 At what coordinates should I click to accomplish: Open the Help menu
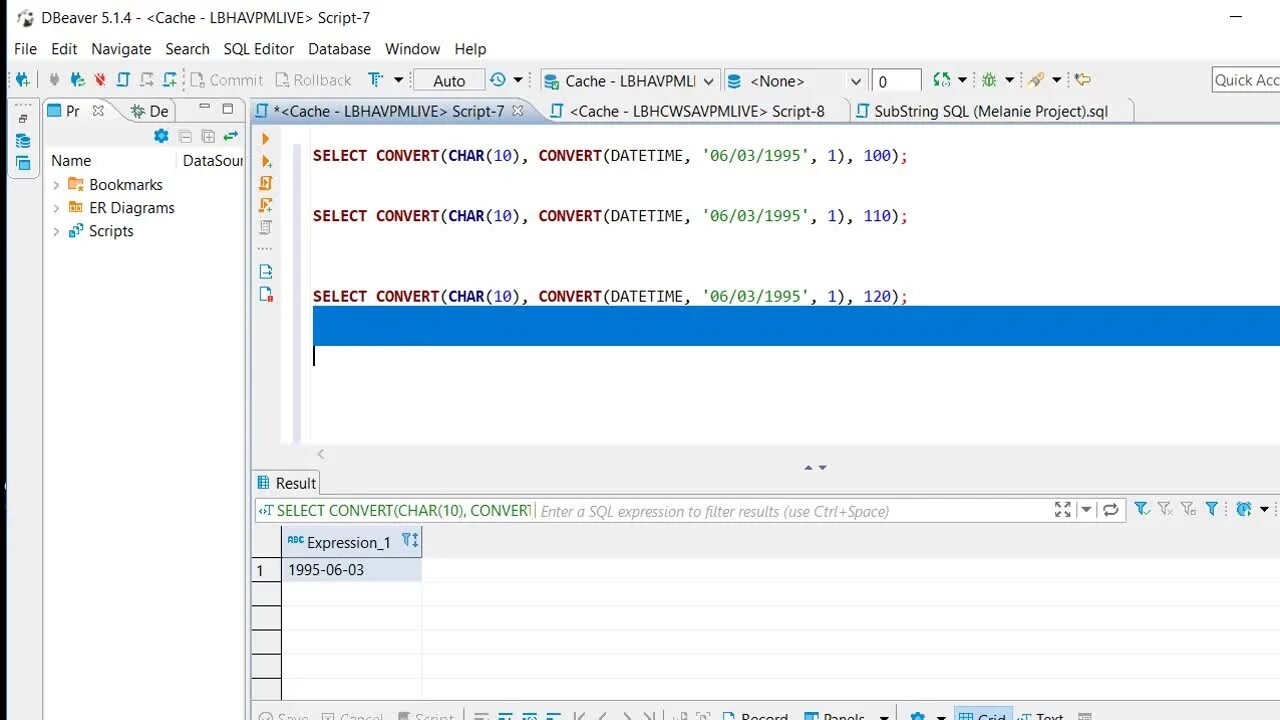(470, 48)
